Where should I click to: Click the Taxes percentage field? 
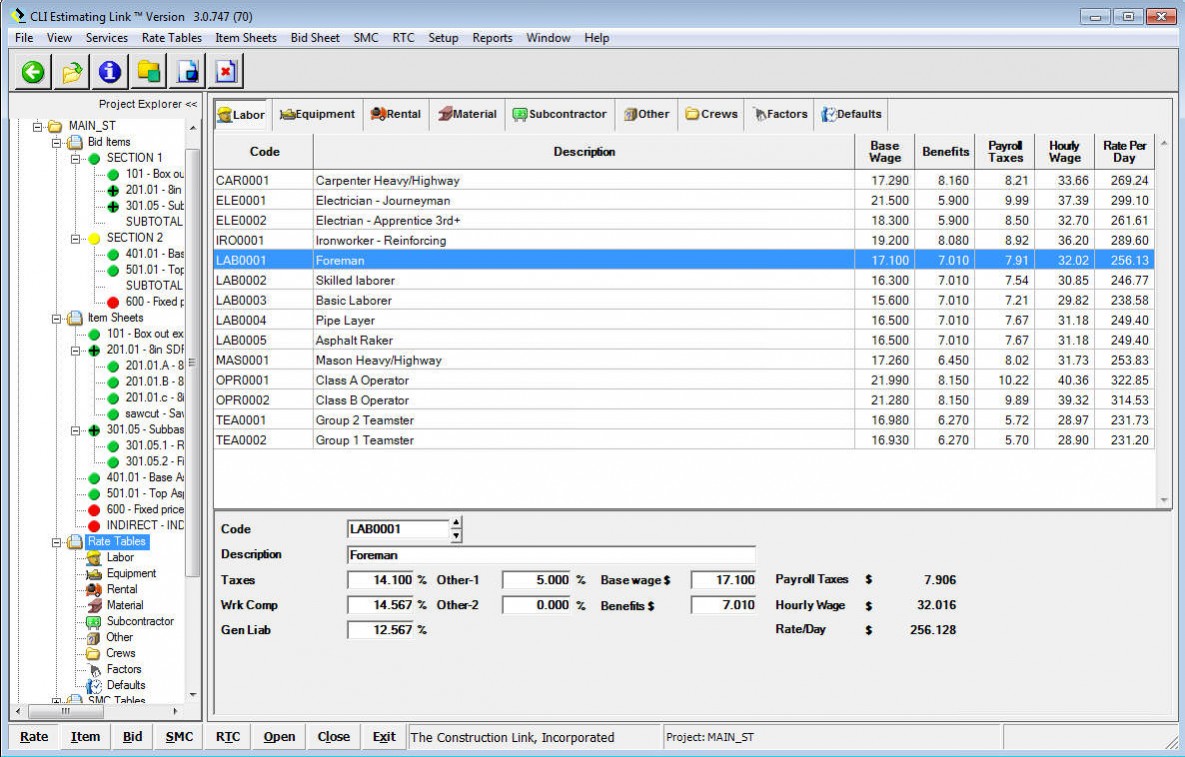pos(381,580)
